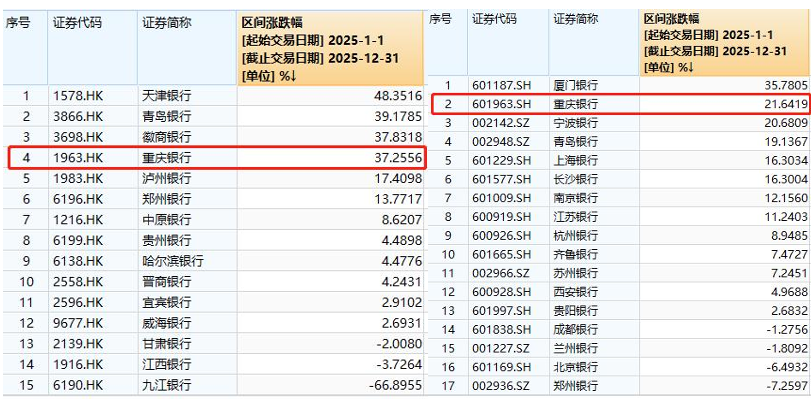
Task: Select 哈尔滨银行 name cell
Action: [173, 261]
